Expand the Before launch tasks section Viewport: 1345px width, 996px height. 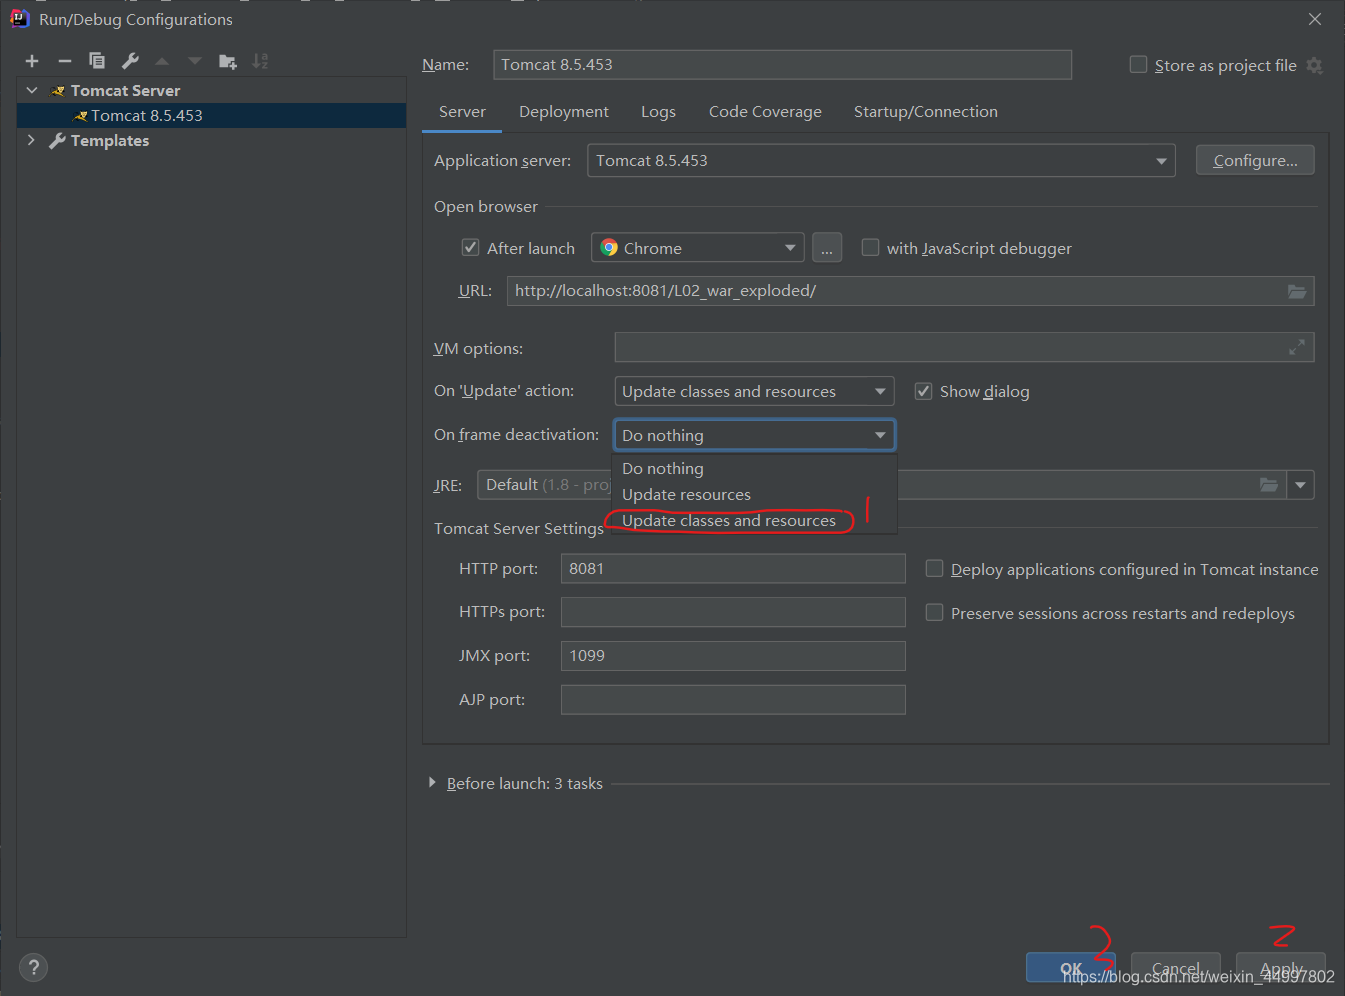432,783
